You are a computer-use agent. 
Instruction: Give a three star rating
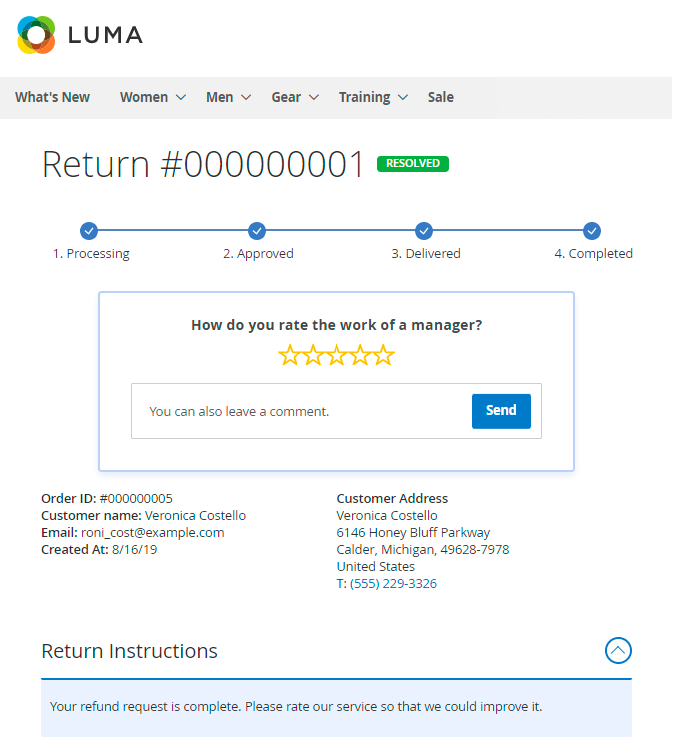336,355
